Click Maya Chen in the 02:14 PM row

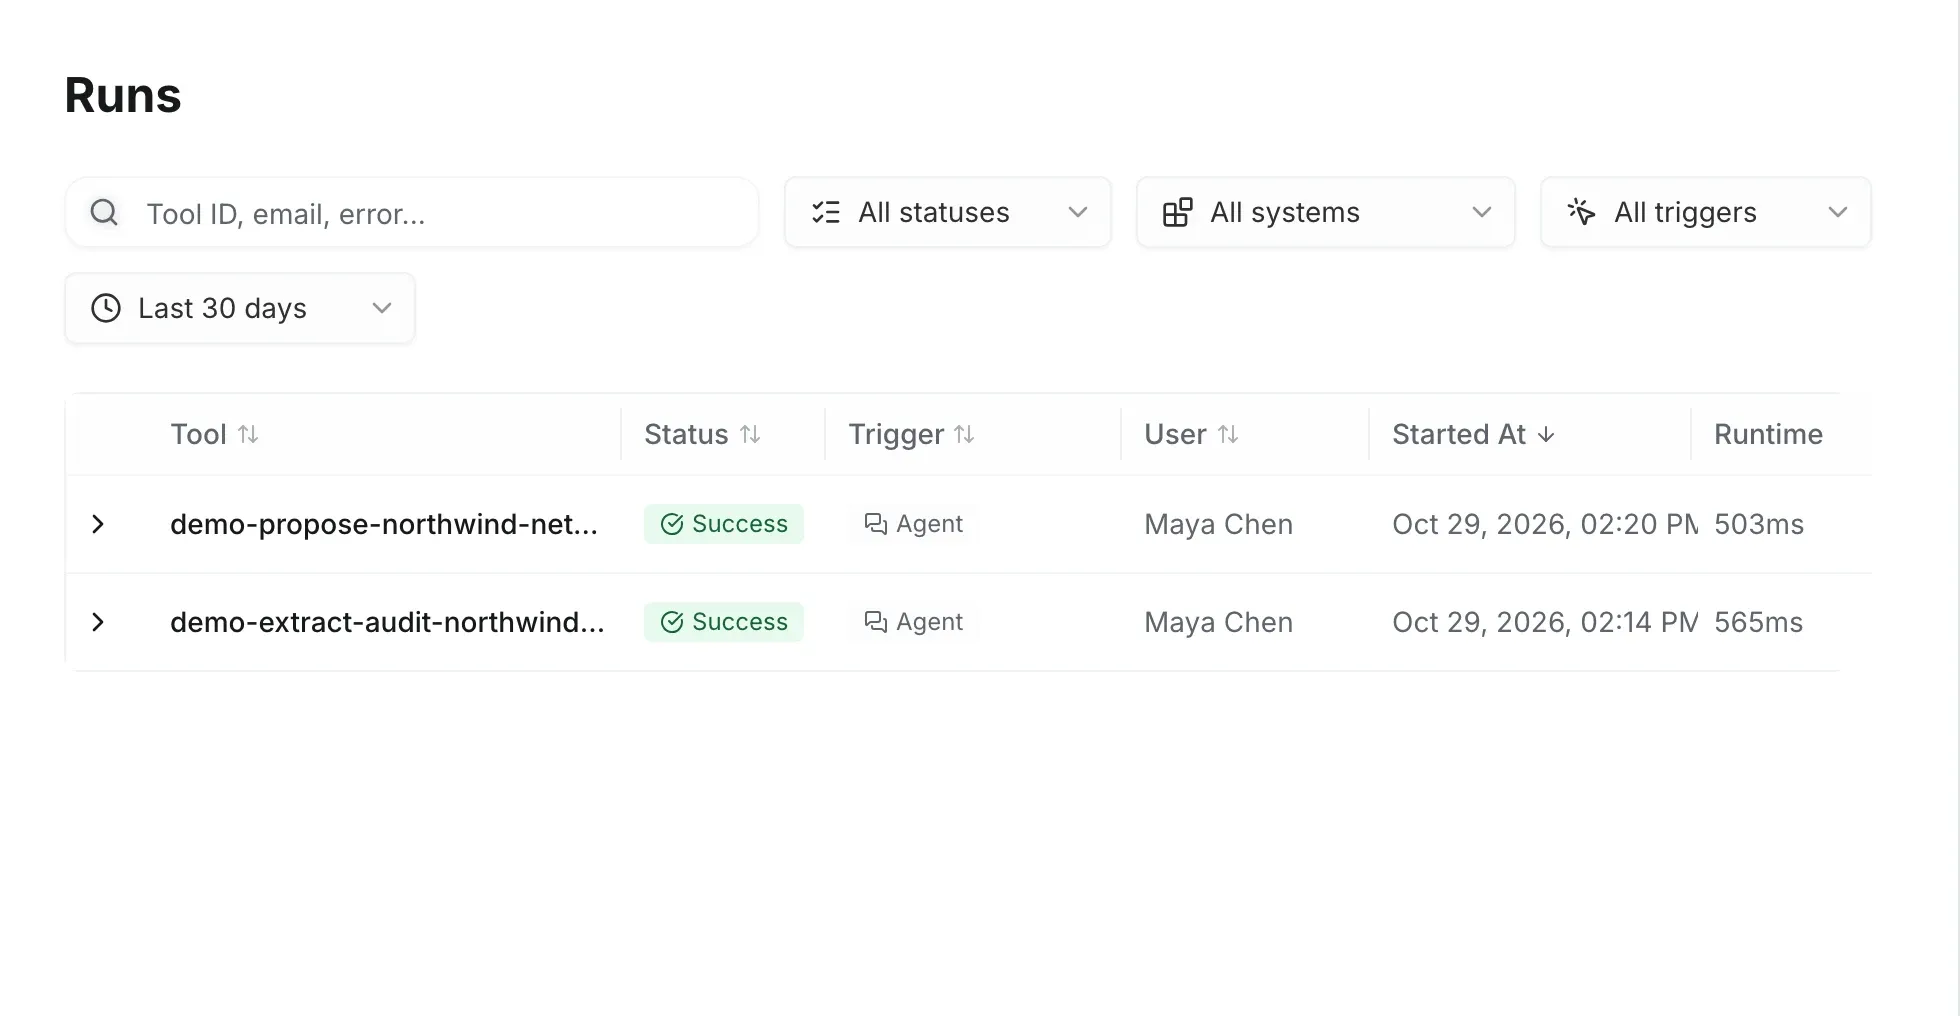[1218, 622]
